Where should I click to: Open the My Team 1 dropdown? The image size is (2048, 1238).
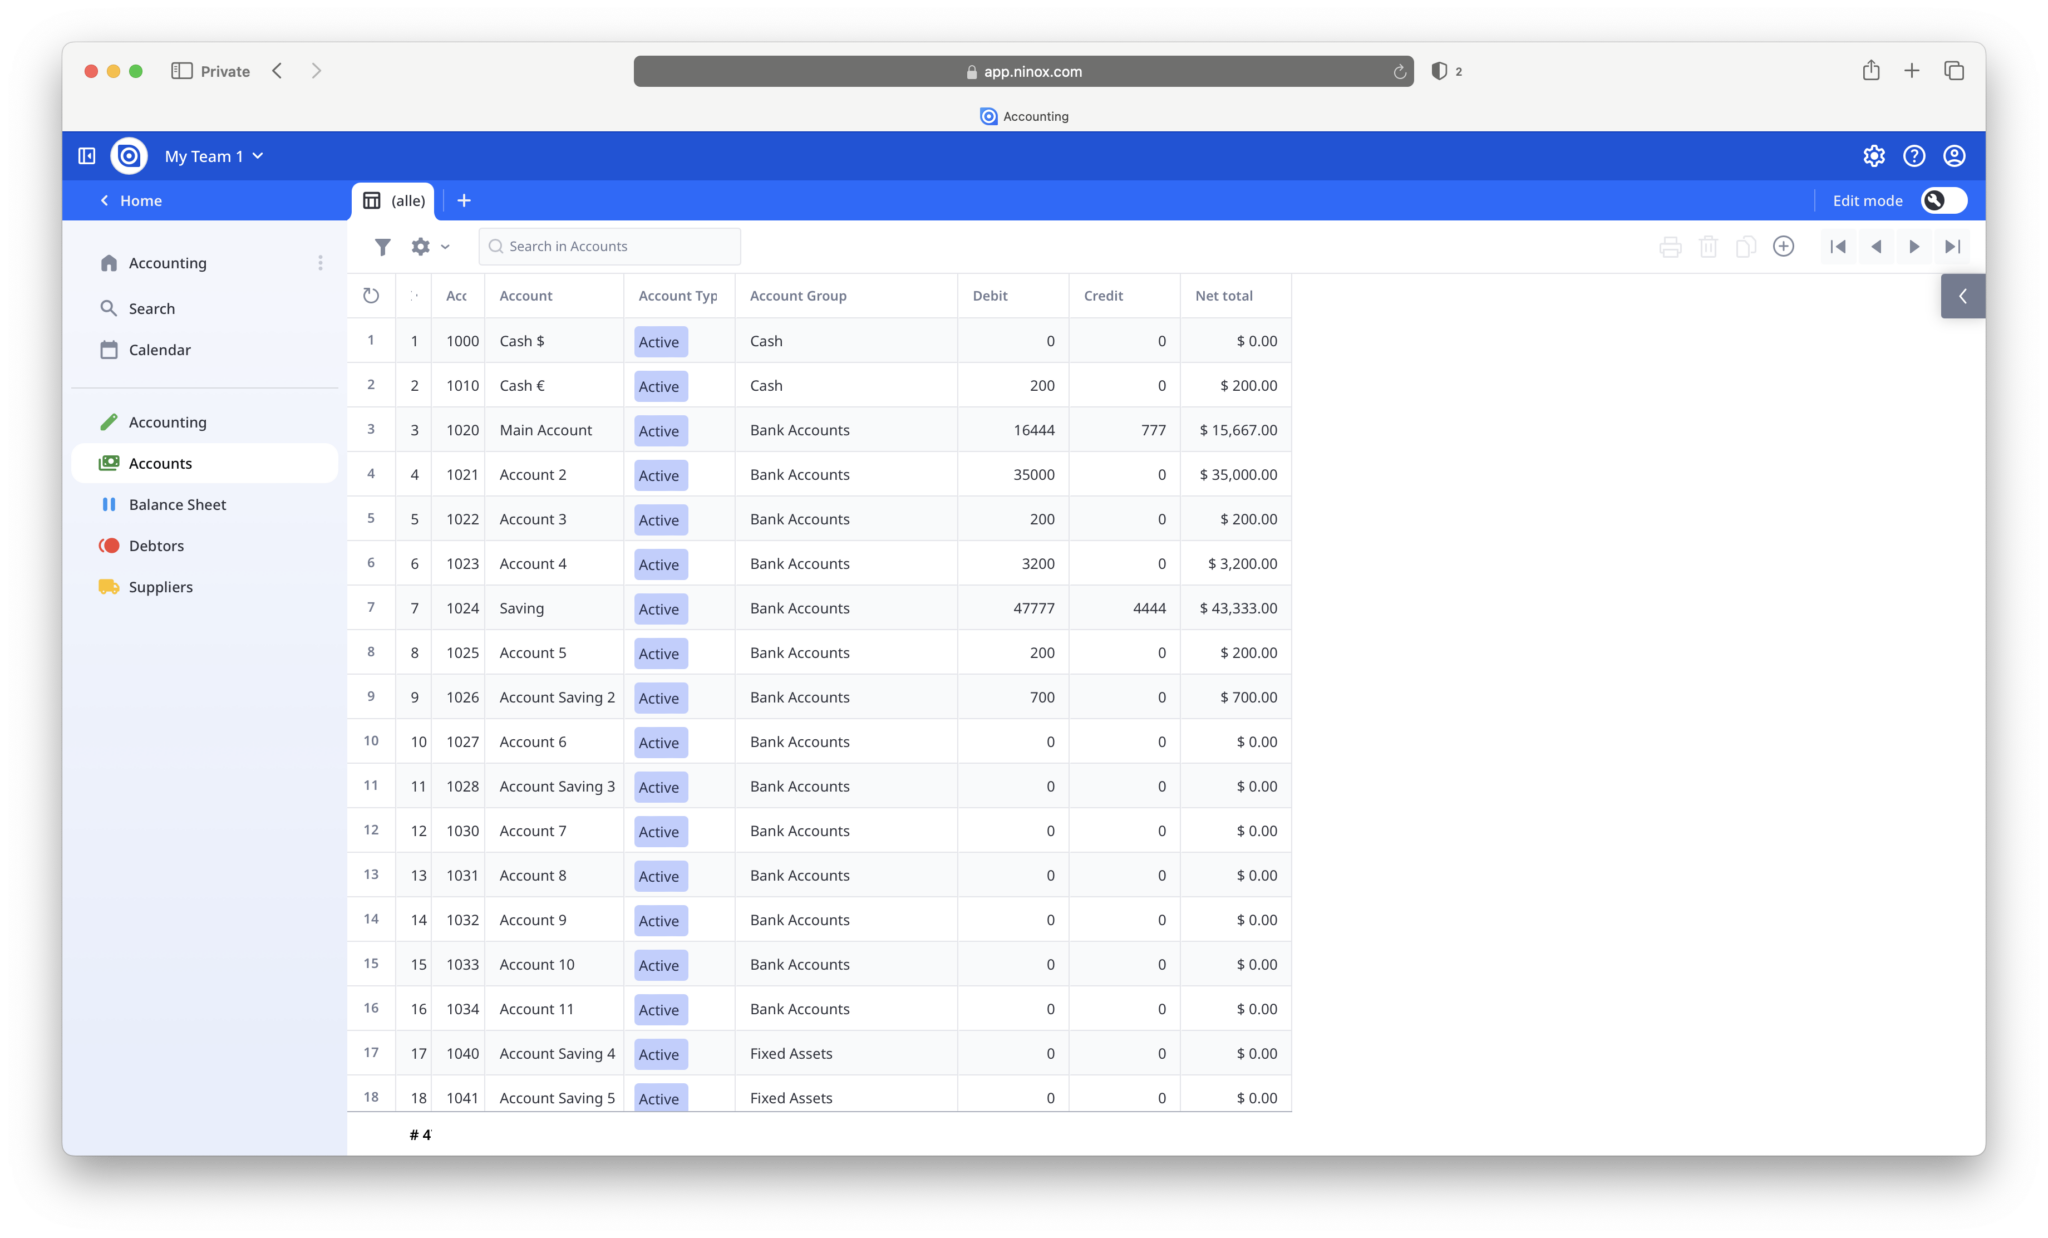(213, 156)
